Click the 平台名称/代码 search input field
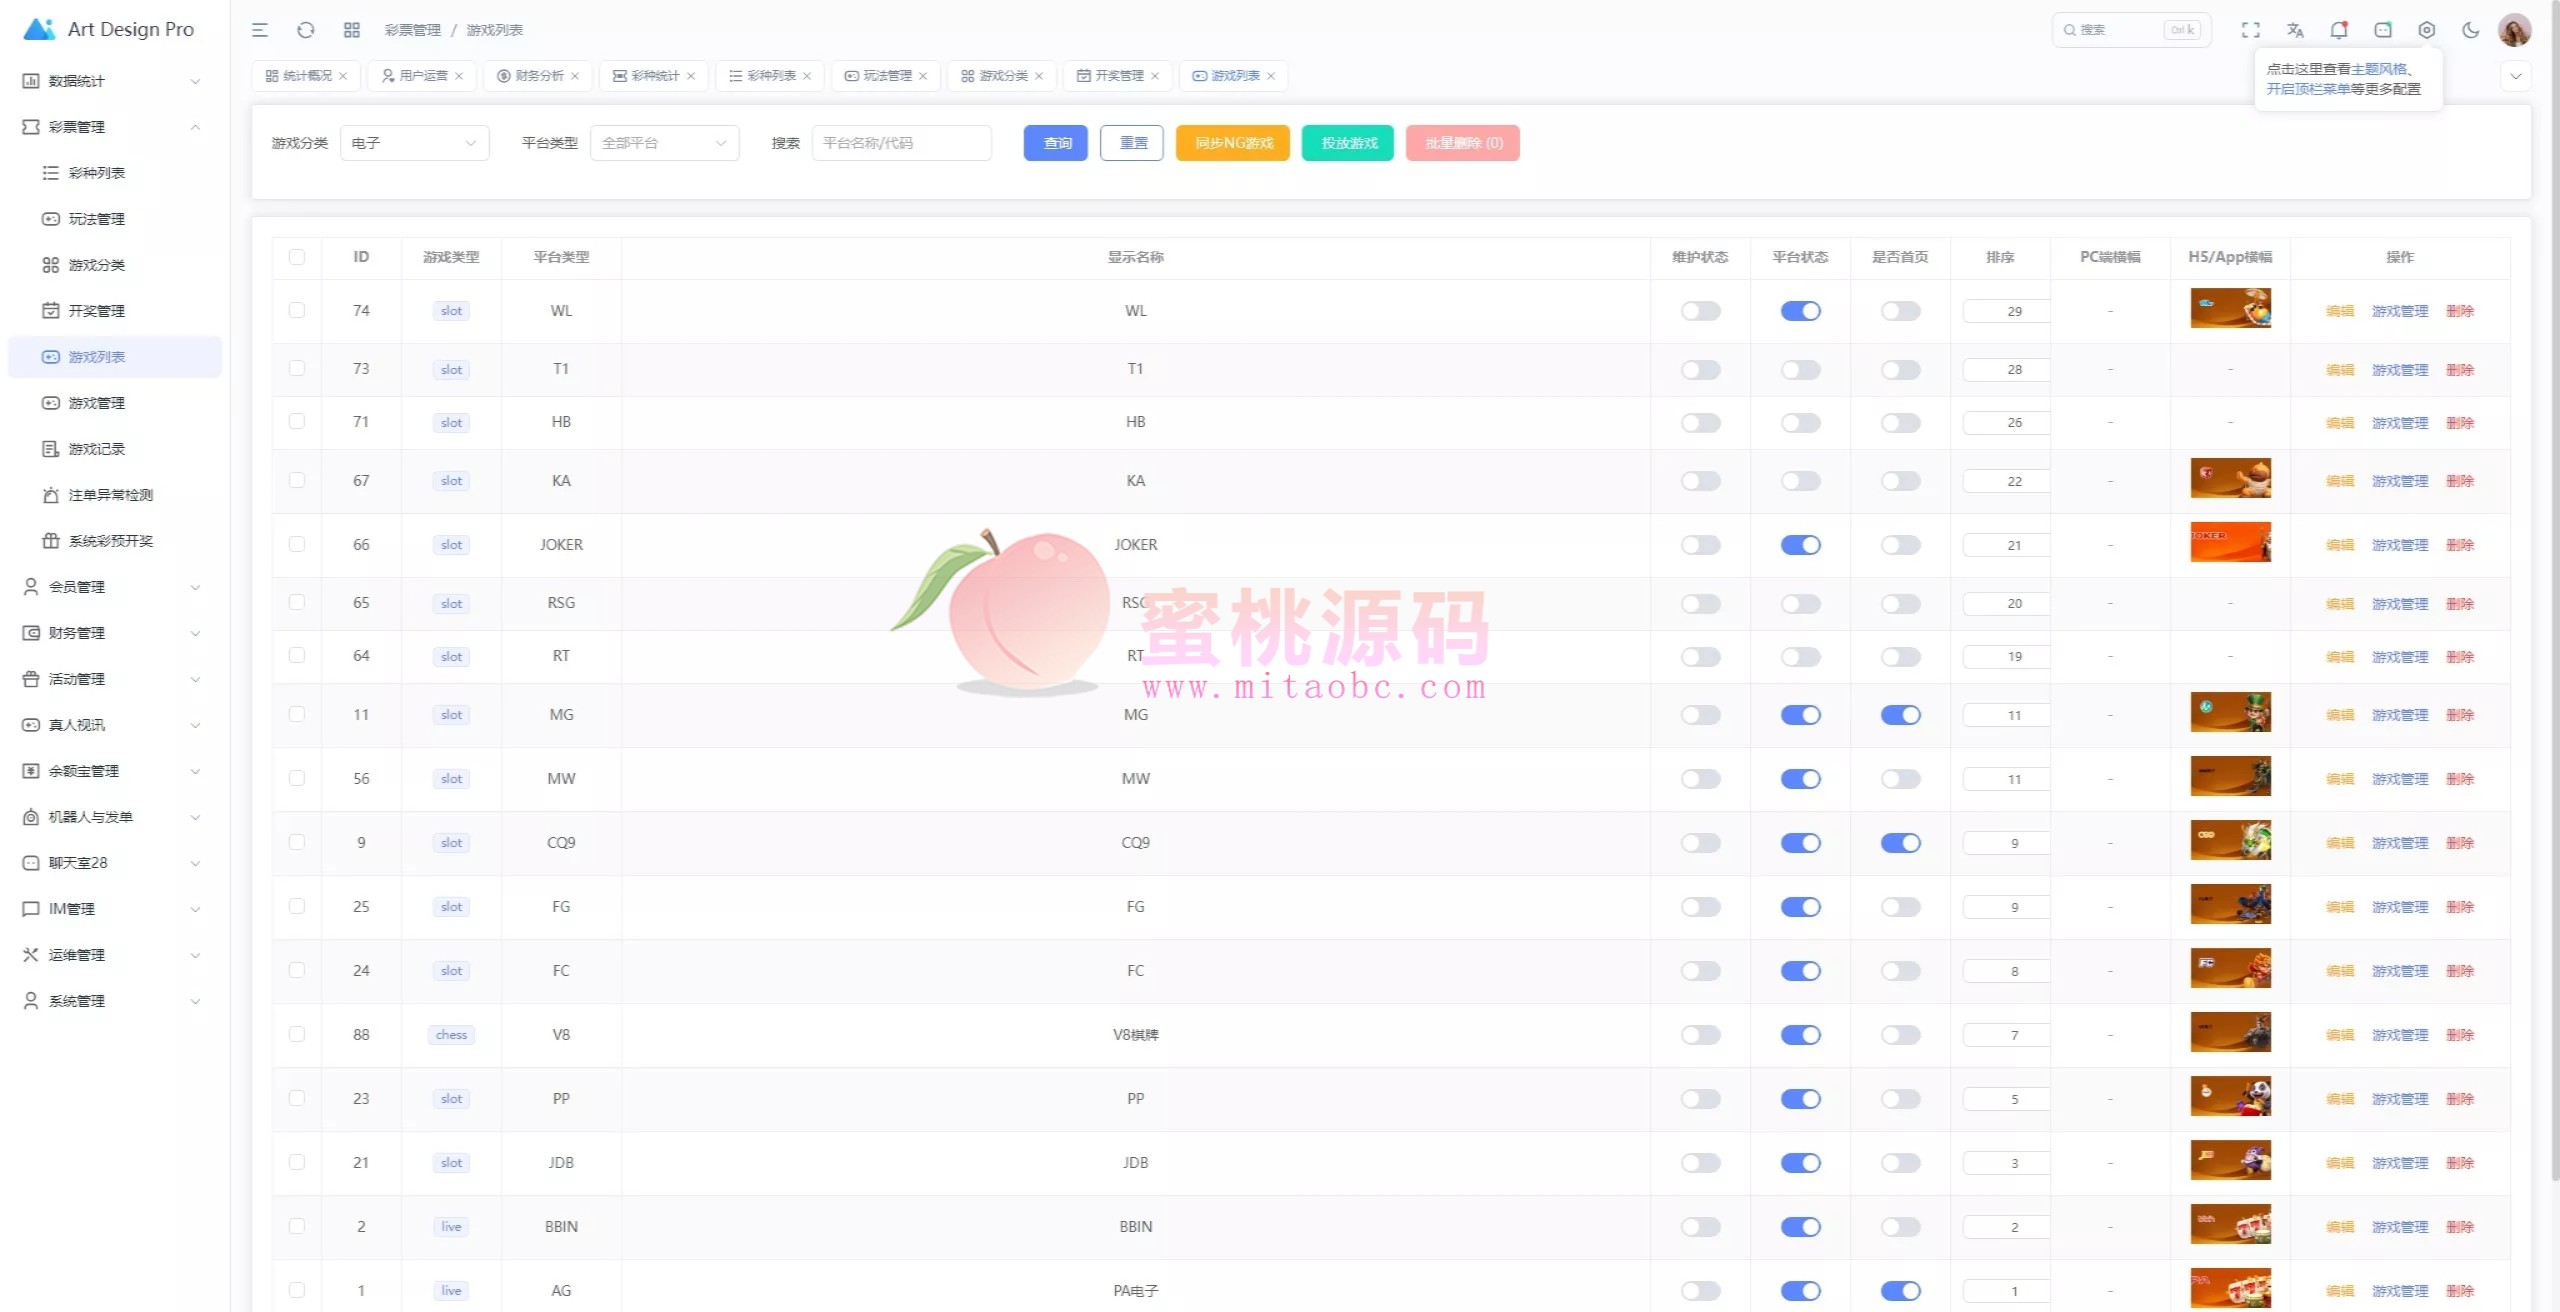Viewport: 2560px width, 1312px height. coord(901,143)
